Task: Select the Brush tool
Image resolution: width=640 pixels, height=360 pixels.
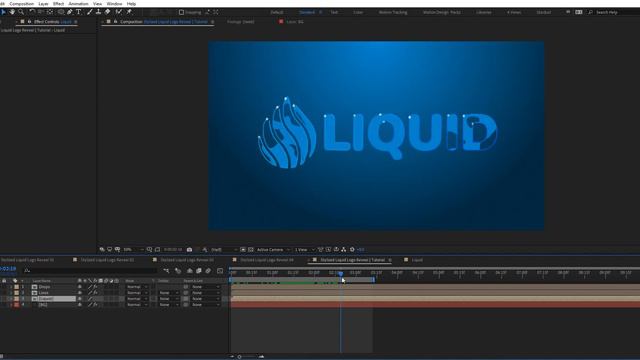Action: [90, 12]
